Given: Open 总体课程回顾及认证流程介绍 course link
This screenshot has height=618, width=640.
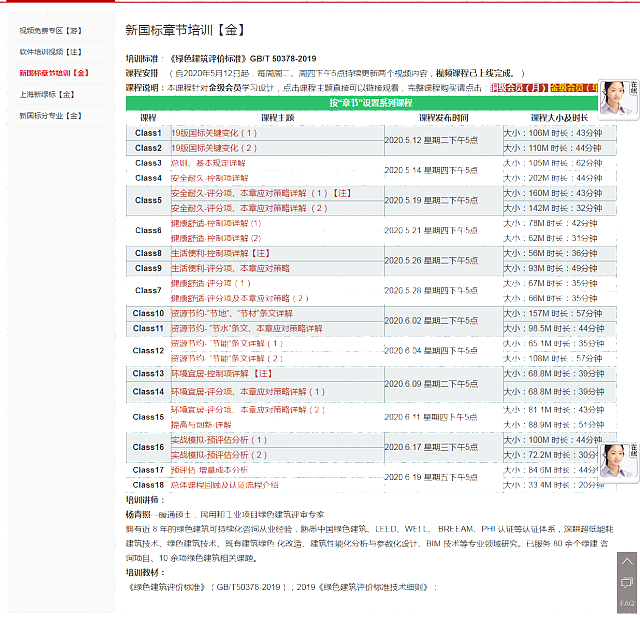Looking at the screenshot, I should pos(225,485).
